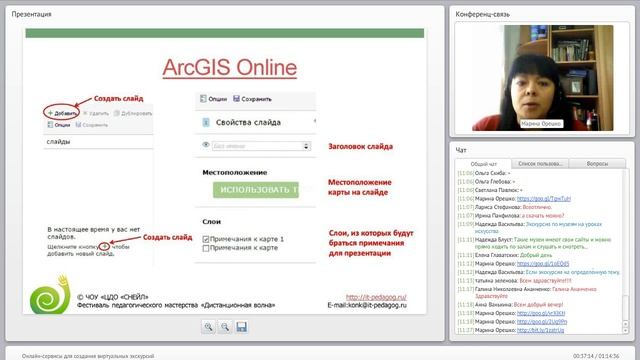Open the Список пользователей tab
The image size is (640, 360).
(x=540, y=164)
